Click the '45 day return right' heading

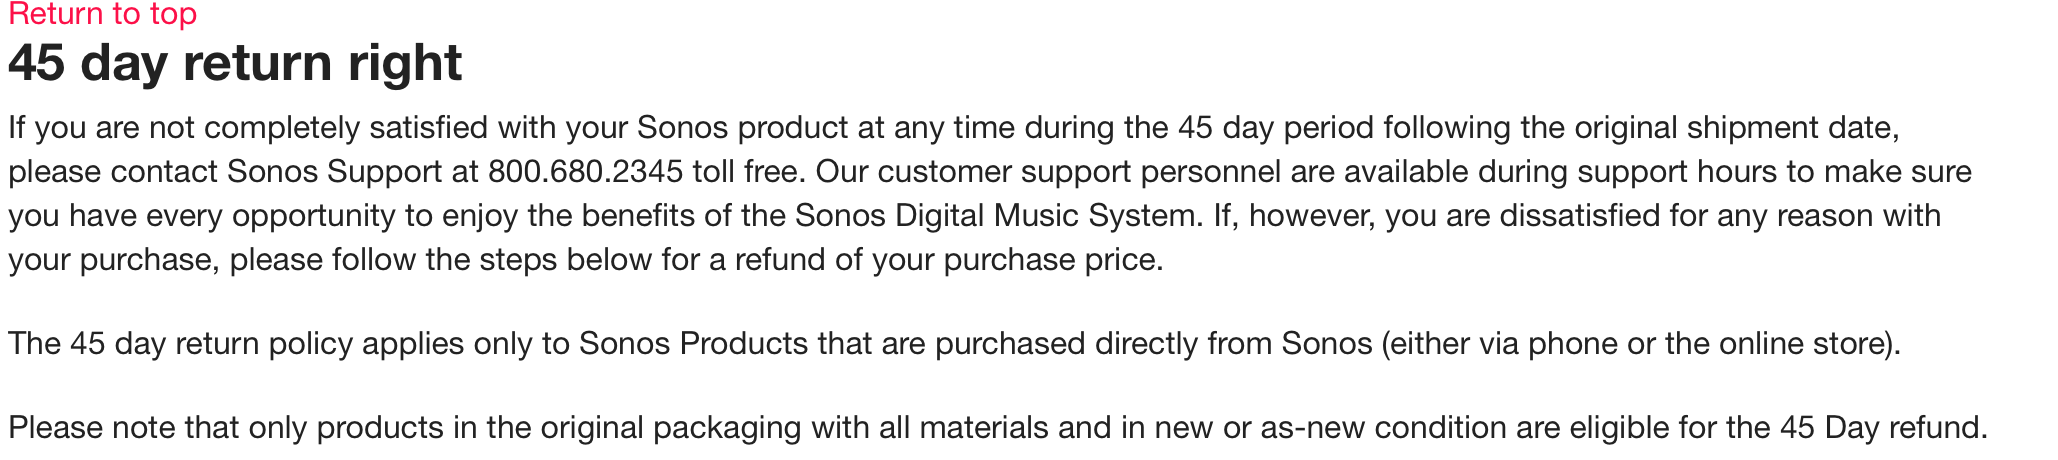[x=235, y=63]
